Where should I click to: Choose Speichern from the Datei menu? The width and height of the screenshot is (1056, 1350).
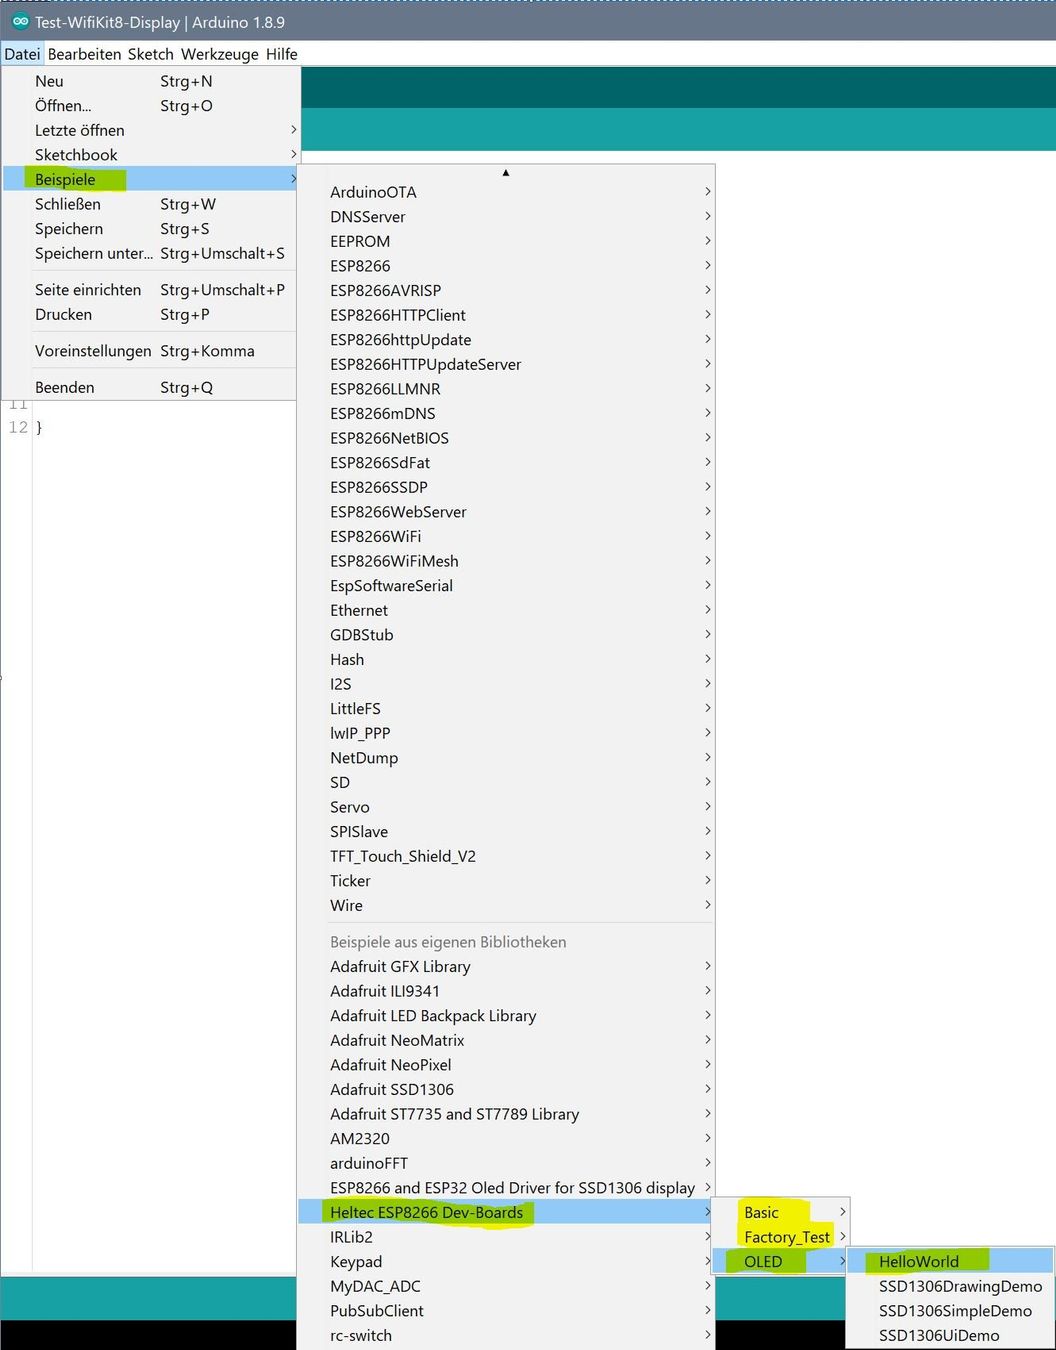pos(150,229)
